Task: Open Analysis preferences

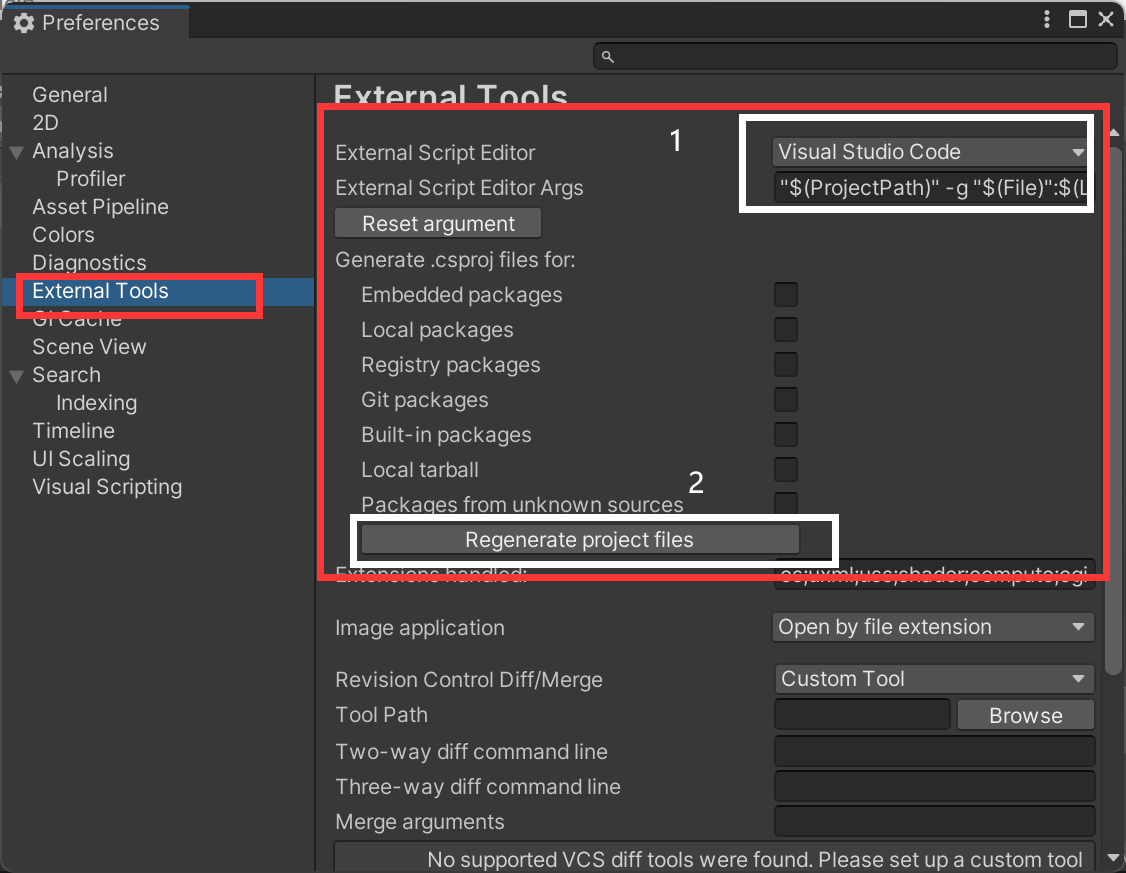Action: pyautogui.click(x=73, y=151)
